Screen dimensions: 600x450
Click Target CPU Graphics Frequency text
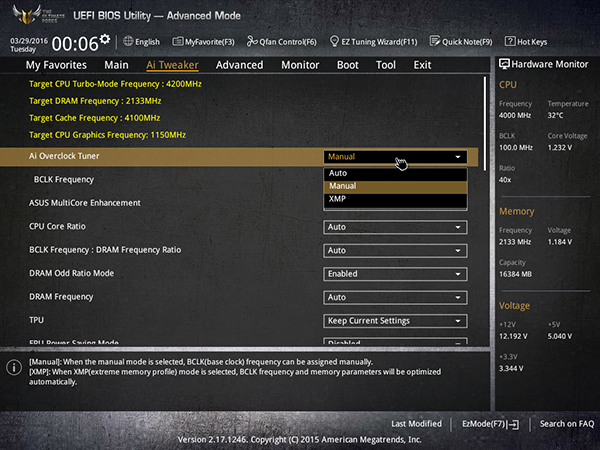pos(108,135)
